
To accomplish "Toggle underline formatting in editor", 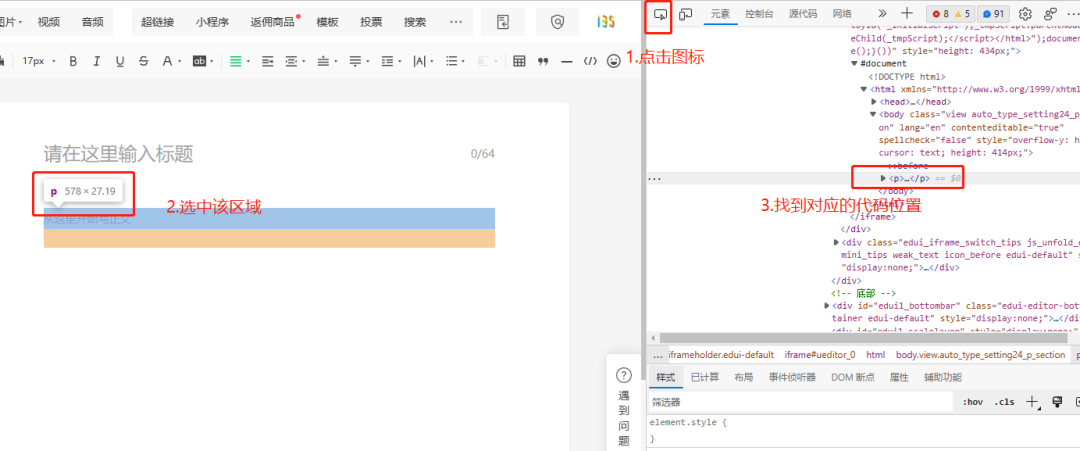I will 120,61.
